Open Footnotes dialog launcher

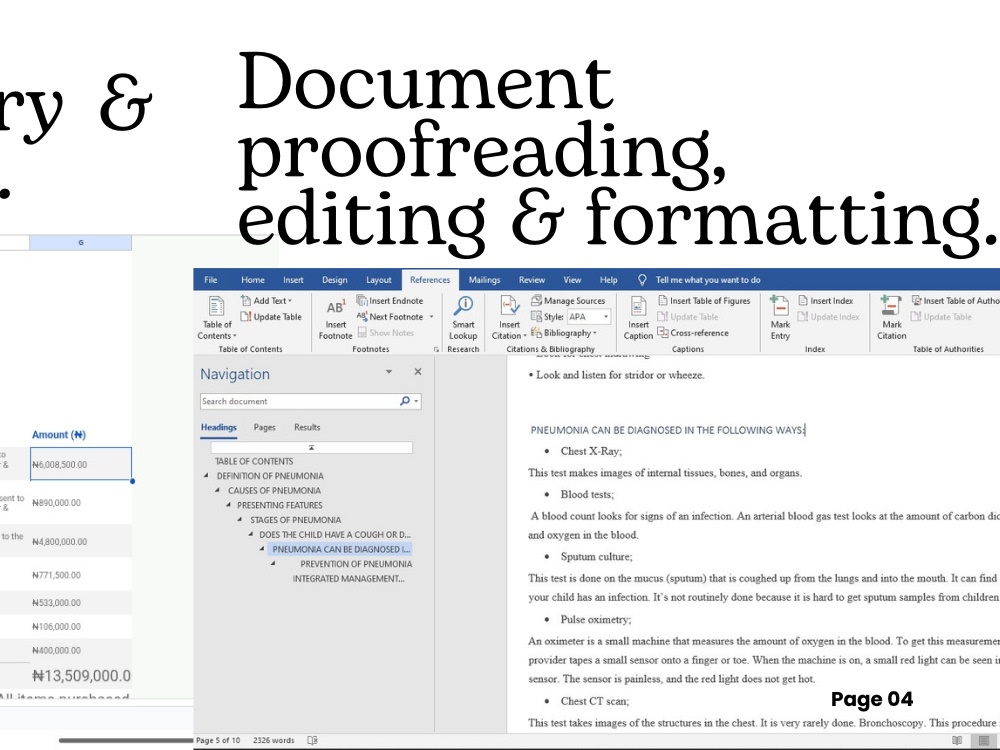[436, 349]
